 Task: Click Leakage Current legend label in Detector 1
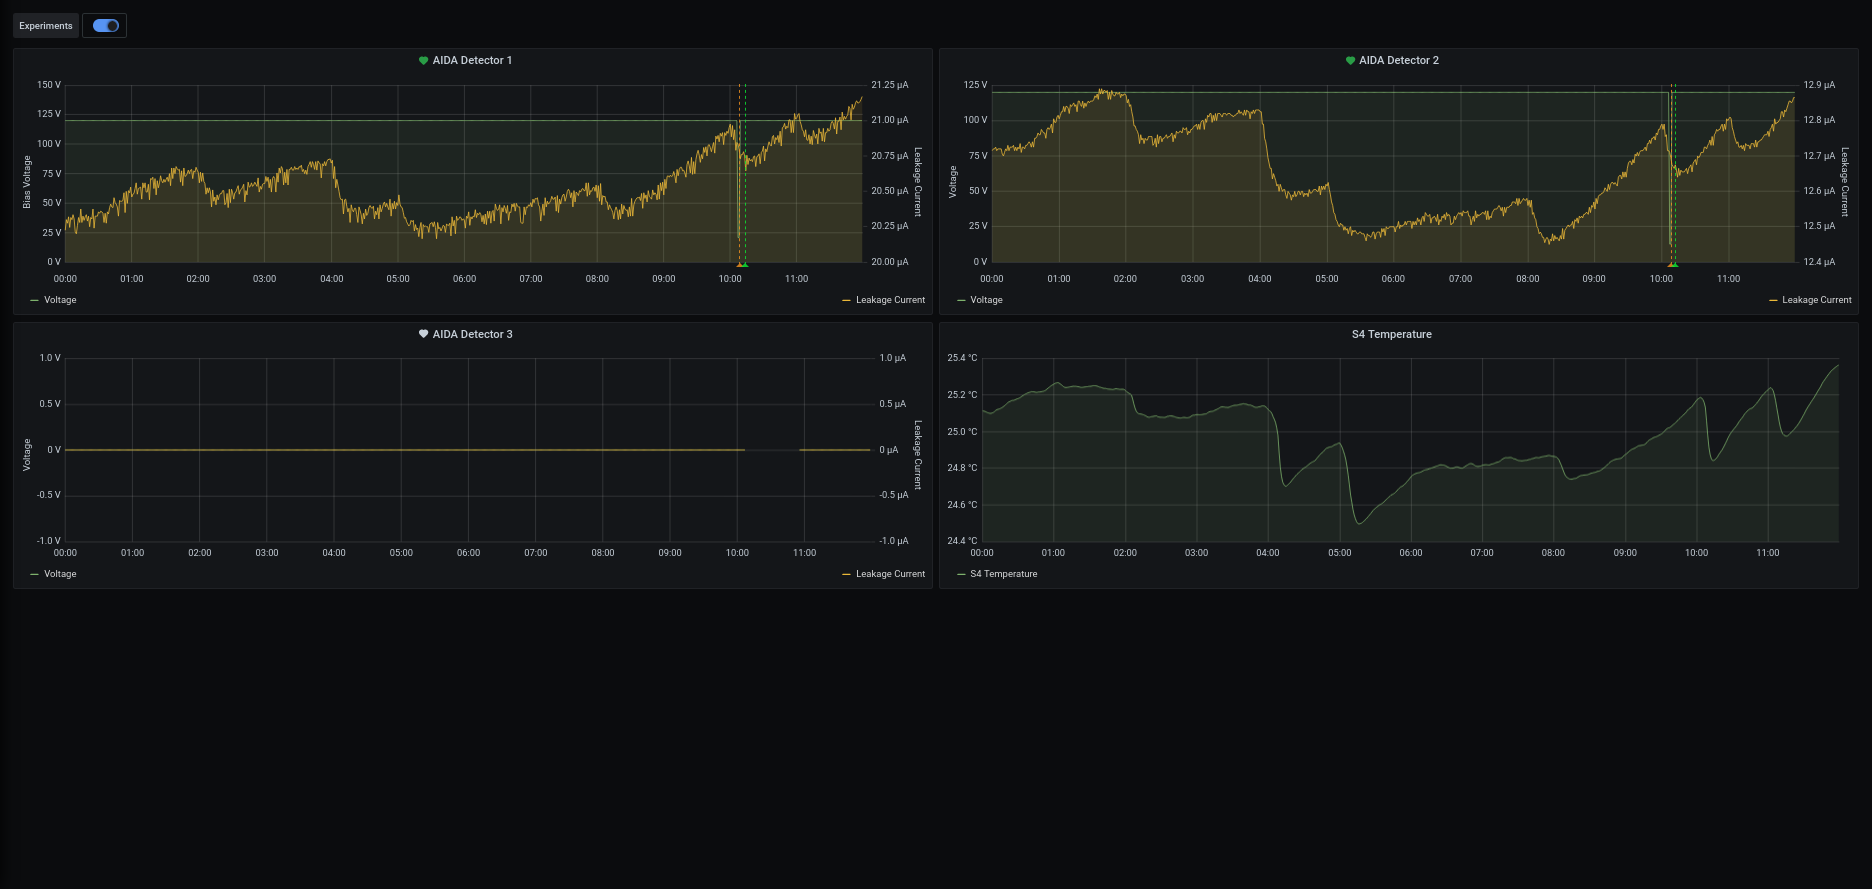click(x=890, y=300)
